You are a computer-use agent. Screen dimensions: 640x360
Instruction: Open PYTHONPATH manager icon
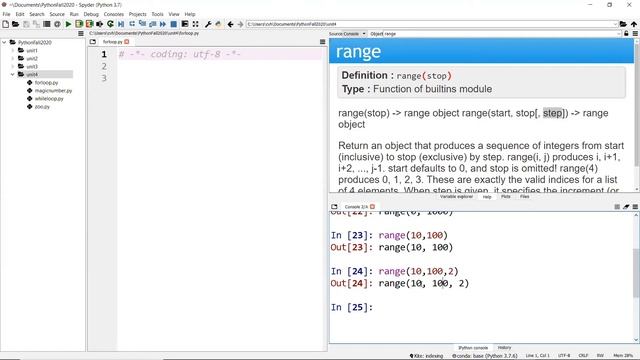pos(218,24)
